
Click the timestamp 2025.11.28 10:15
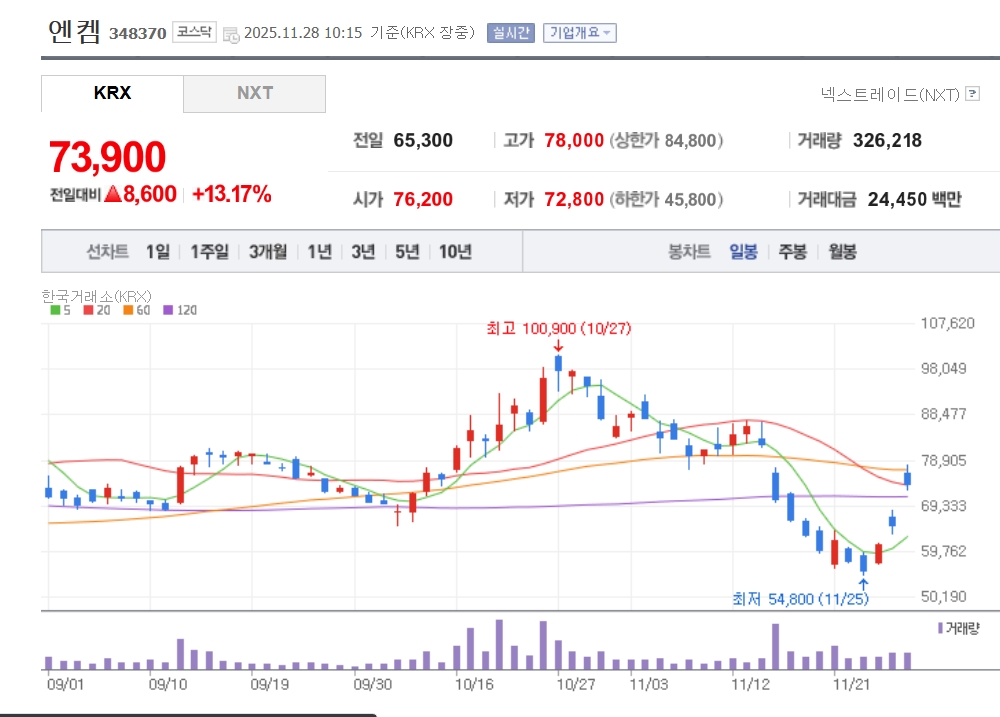pos(303,33)
